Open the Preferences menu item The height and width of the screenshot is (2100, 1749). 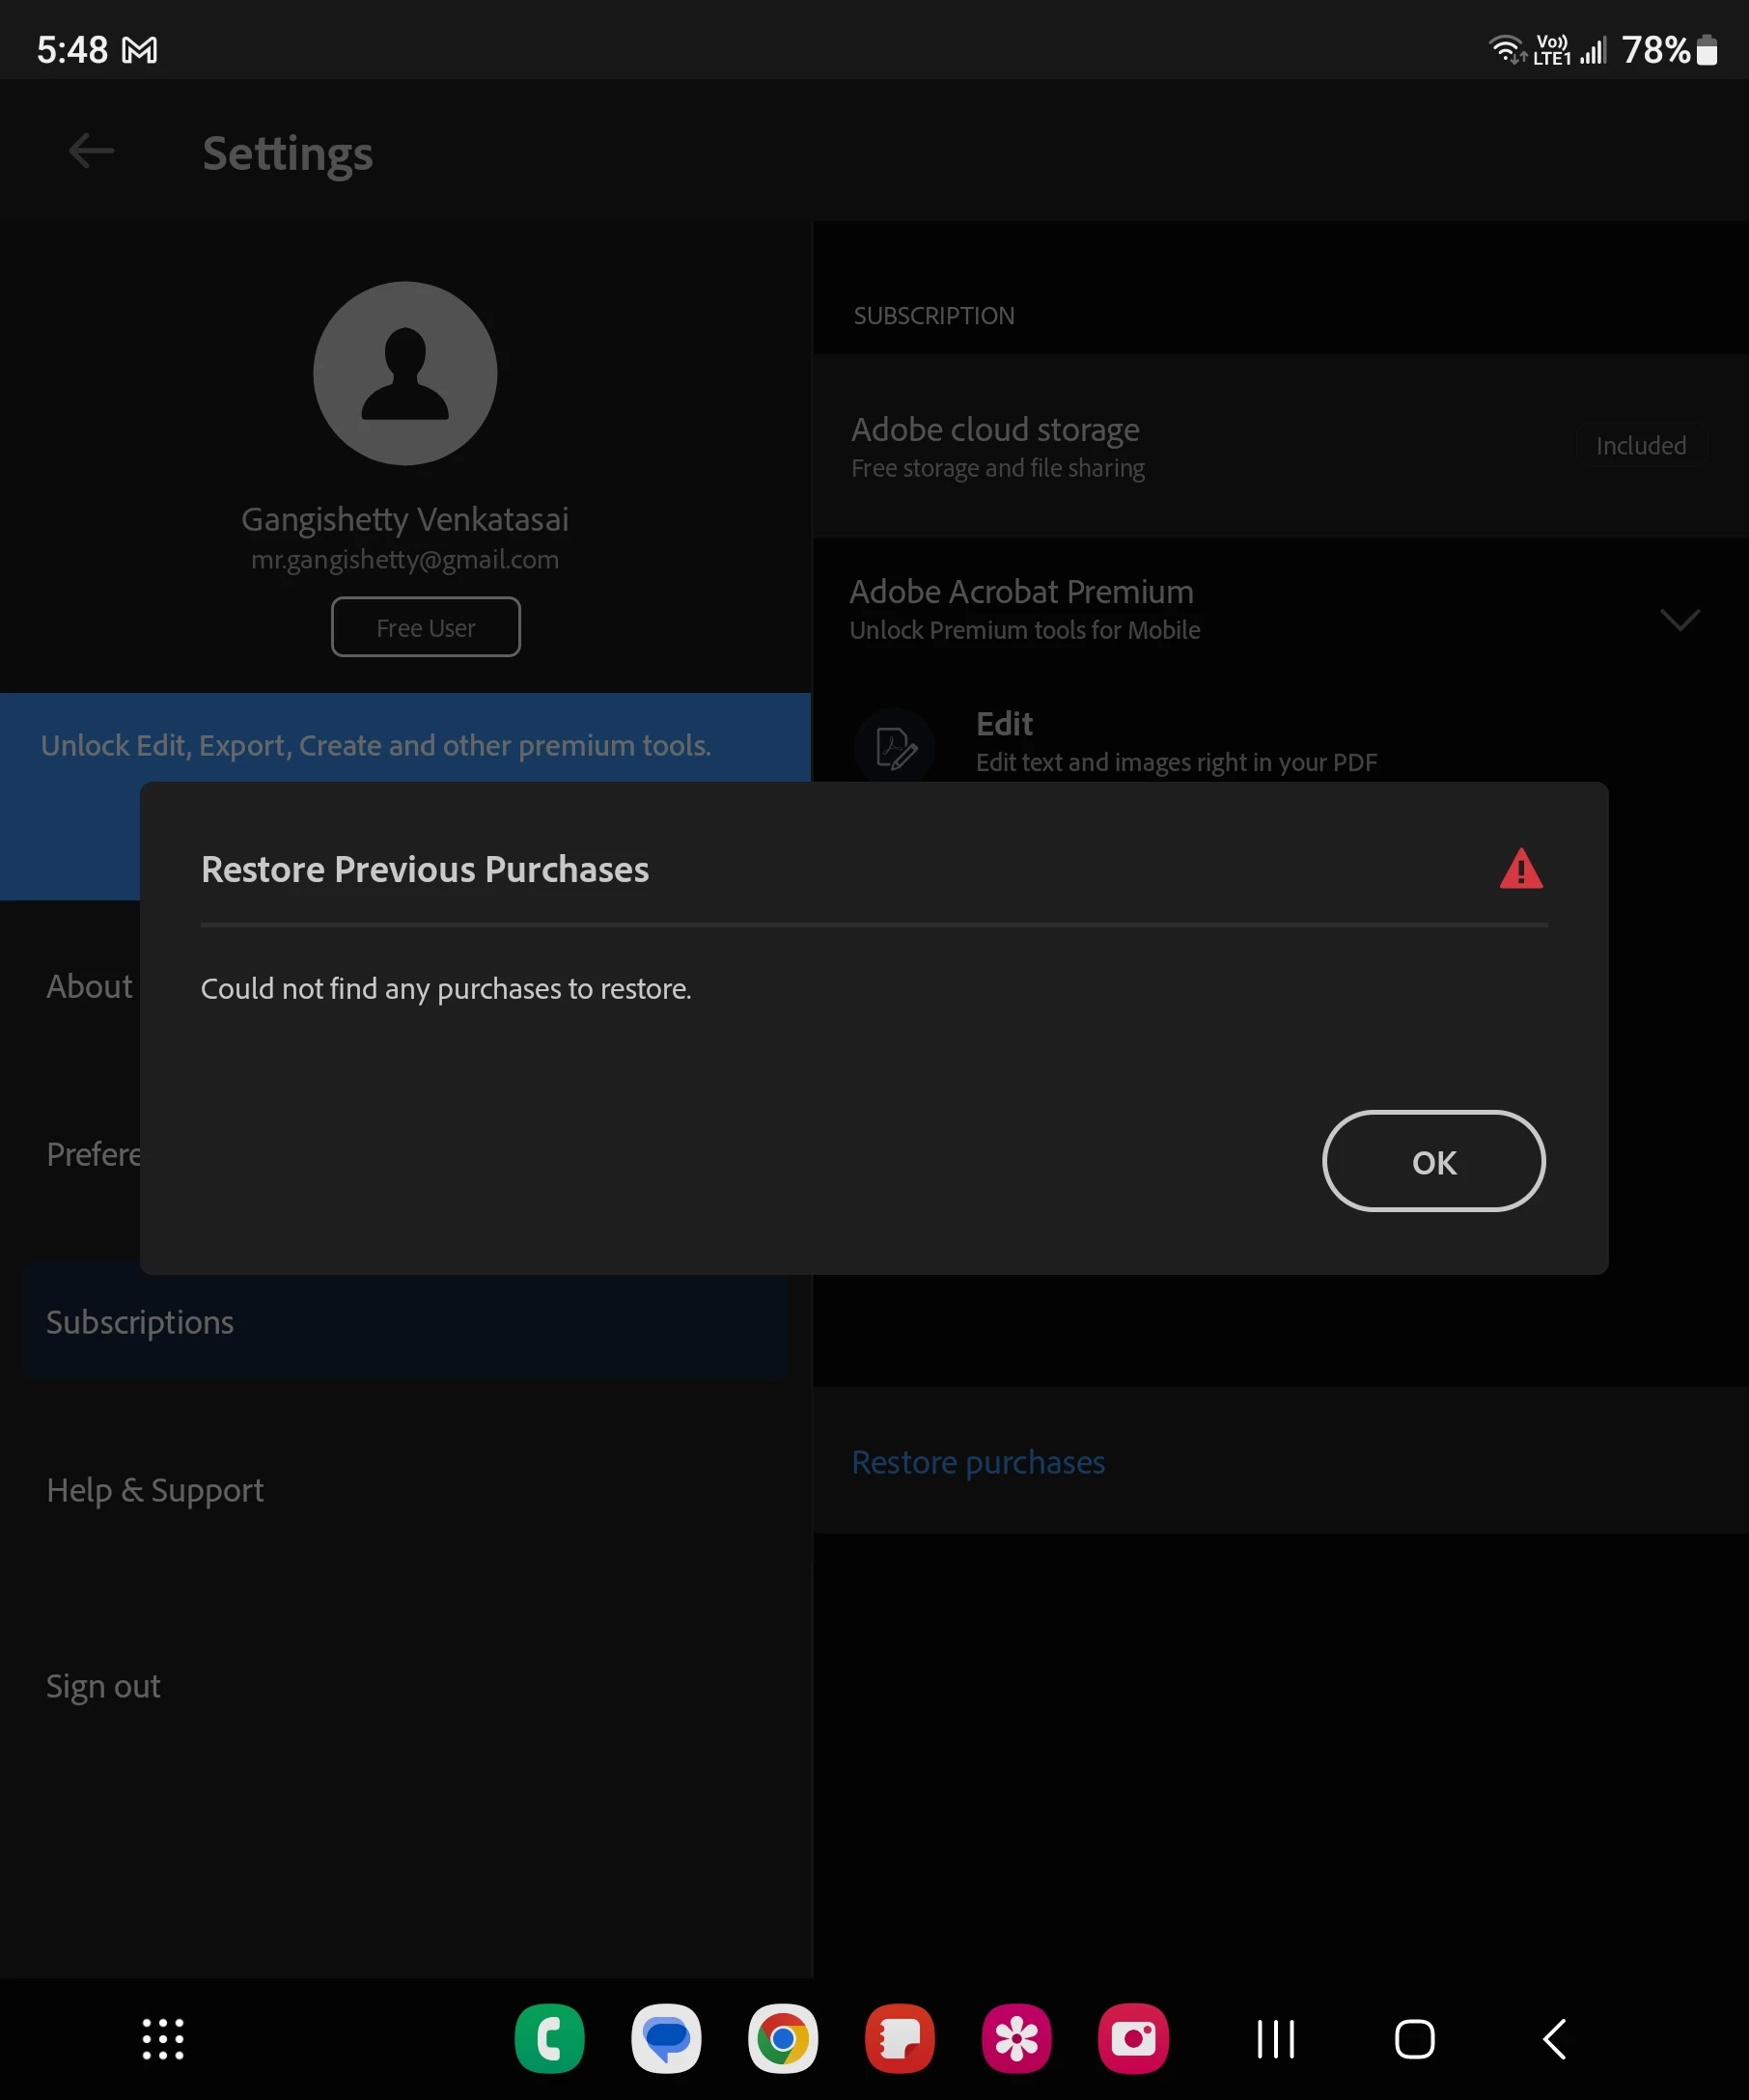tap(93, 1155)
